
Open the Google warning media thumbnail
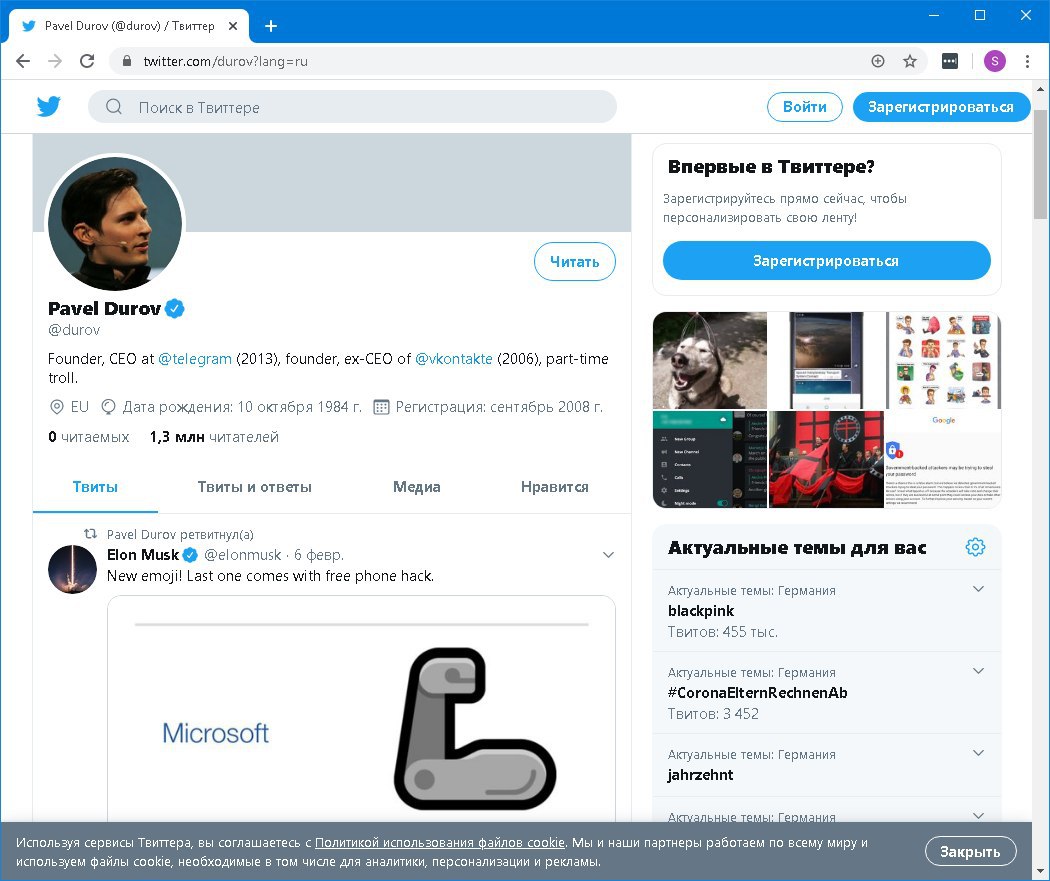pos(944,459)
